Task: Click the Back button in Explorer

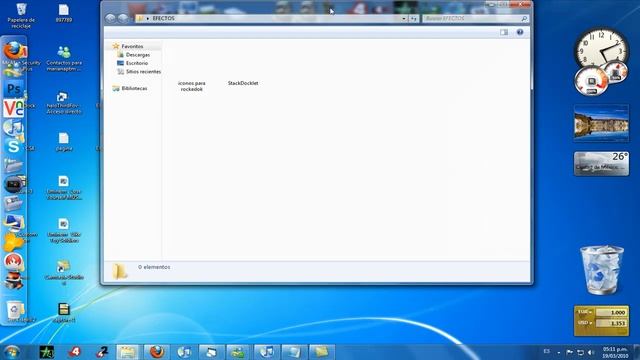Action: click(110, 18)
